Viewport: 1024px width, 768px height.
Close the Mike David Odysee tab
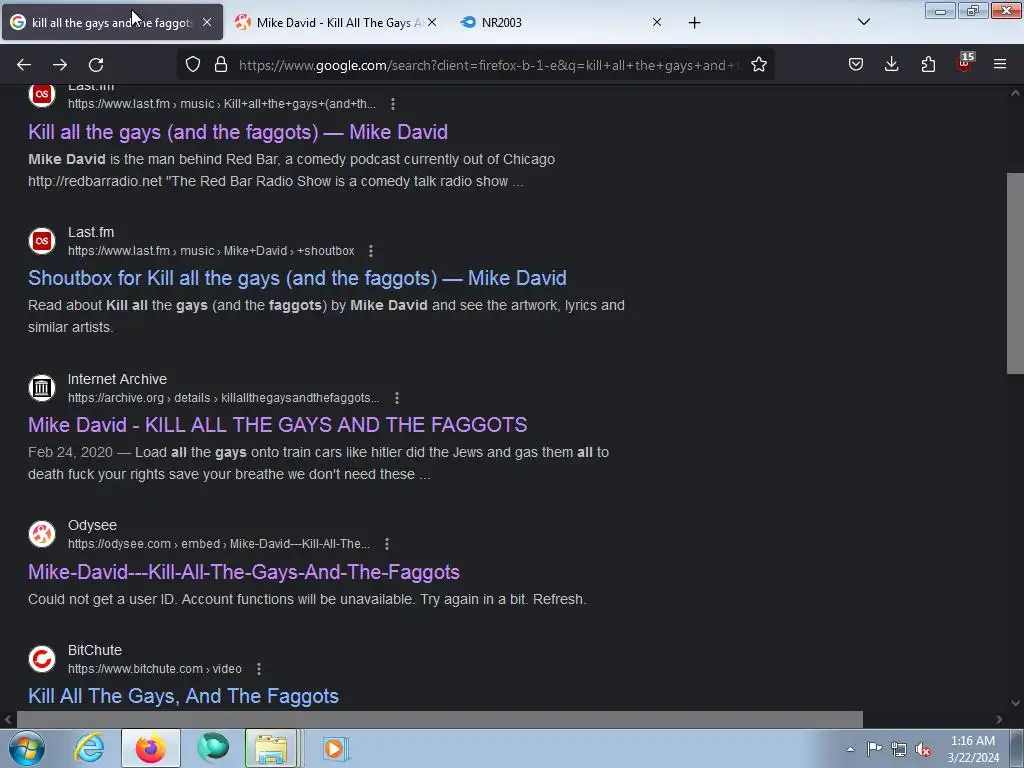pyautogui.click(x=432, y=22)
